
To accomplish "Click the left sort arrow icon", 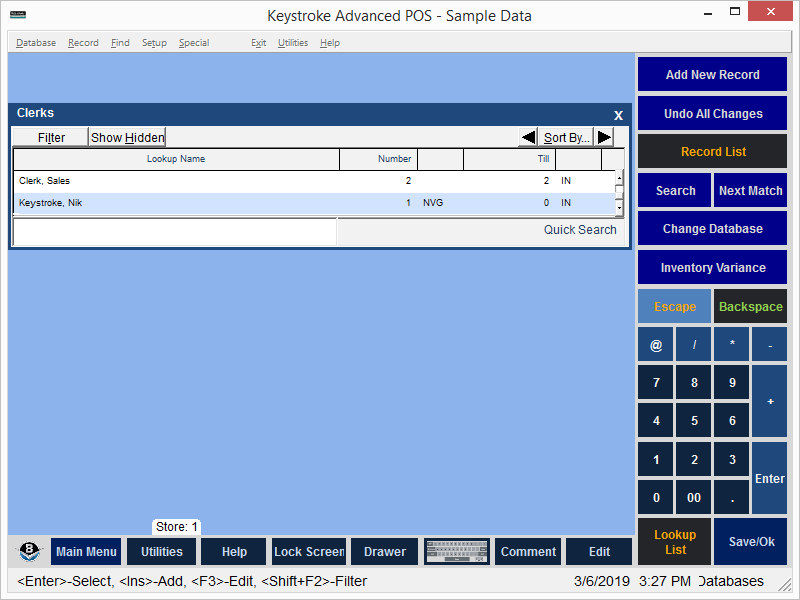I will (528, 138).
